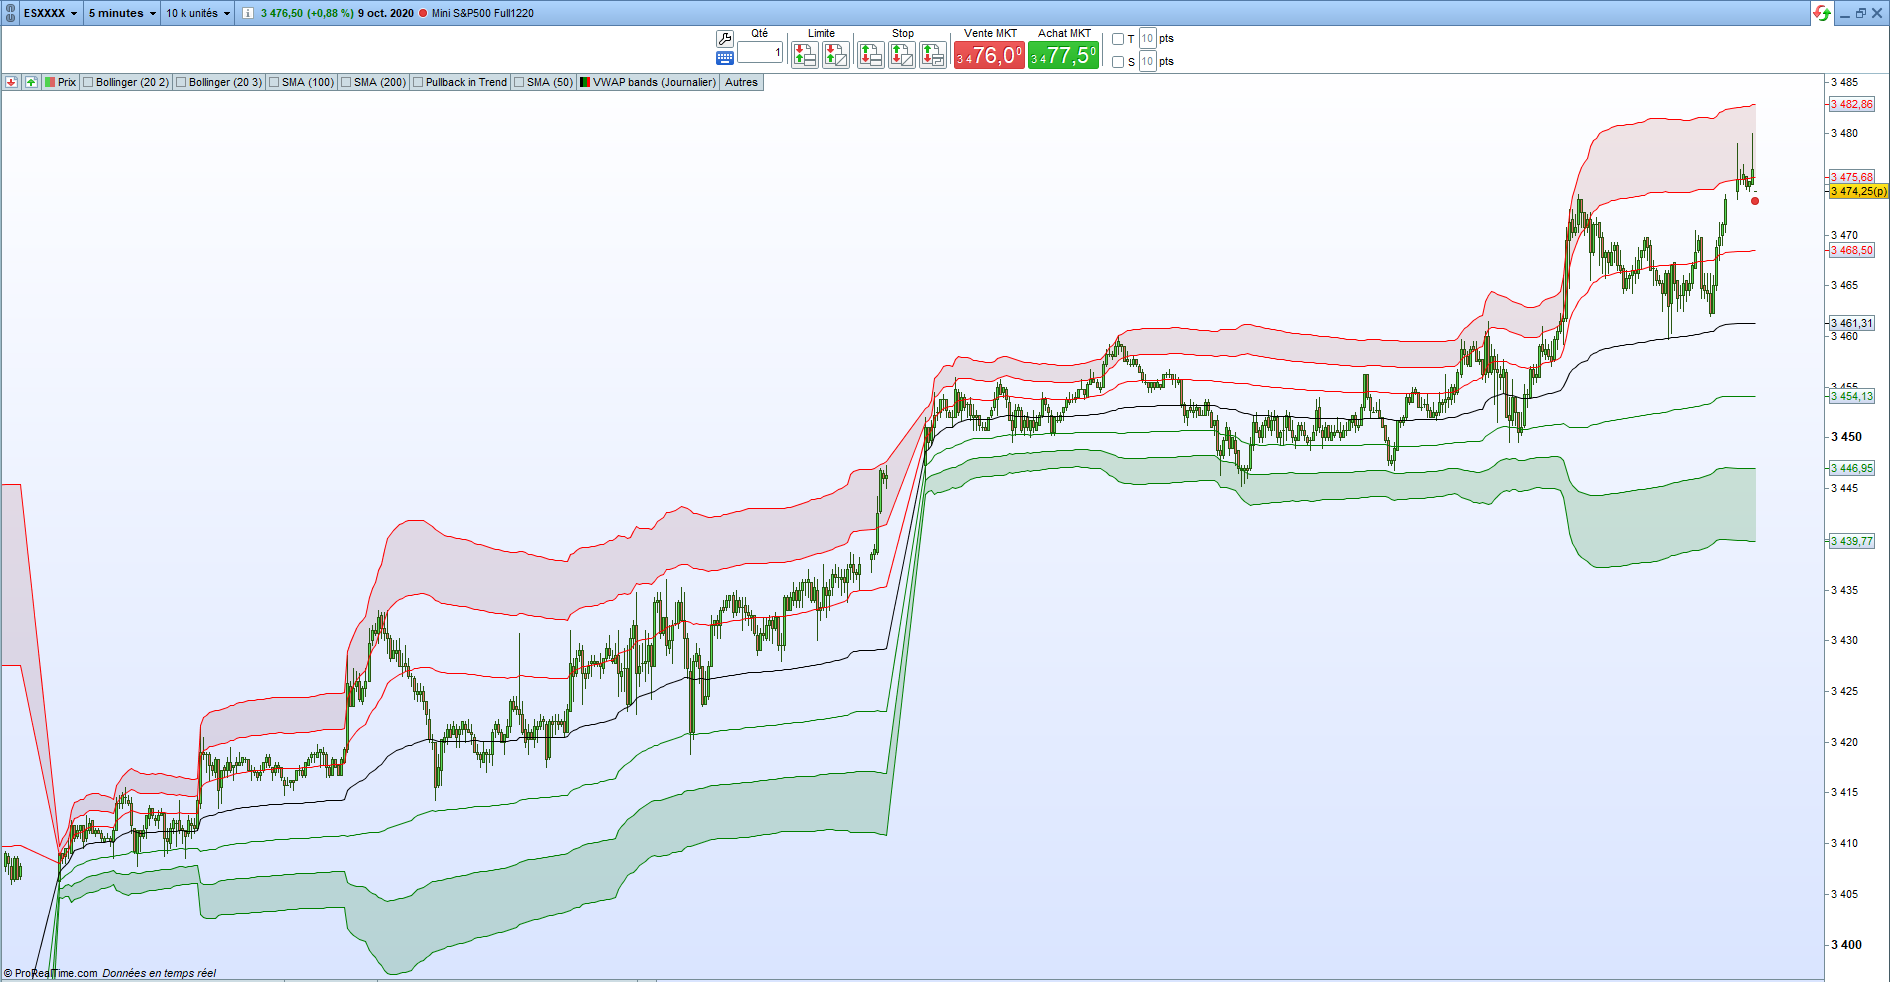Click the first Stop order icon
The height and width of the screenshot is (982, 1890).
click(871, 55)
